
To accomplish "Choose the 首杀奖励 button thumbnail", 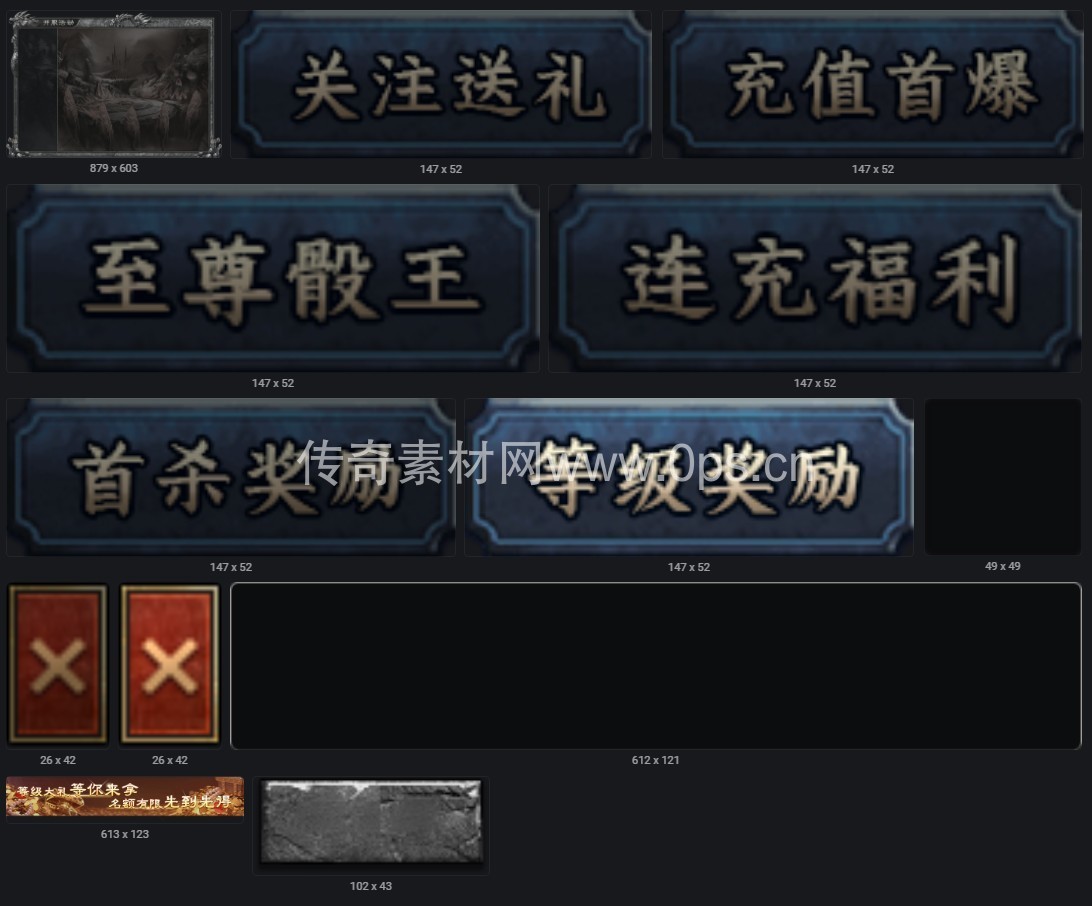I will pos(231,477).
